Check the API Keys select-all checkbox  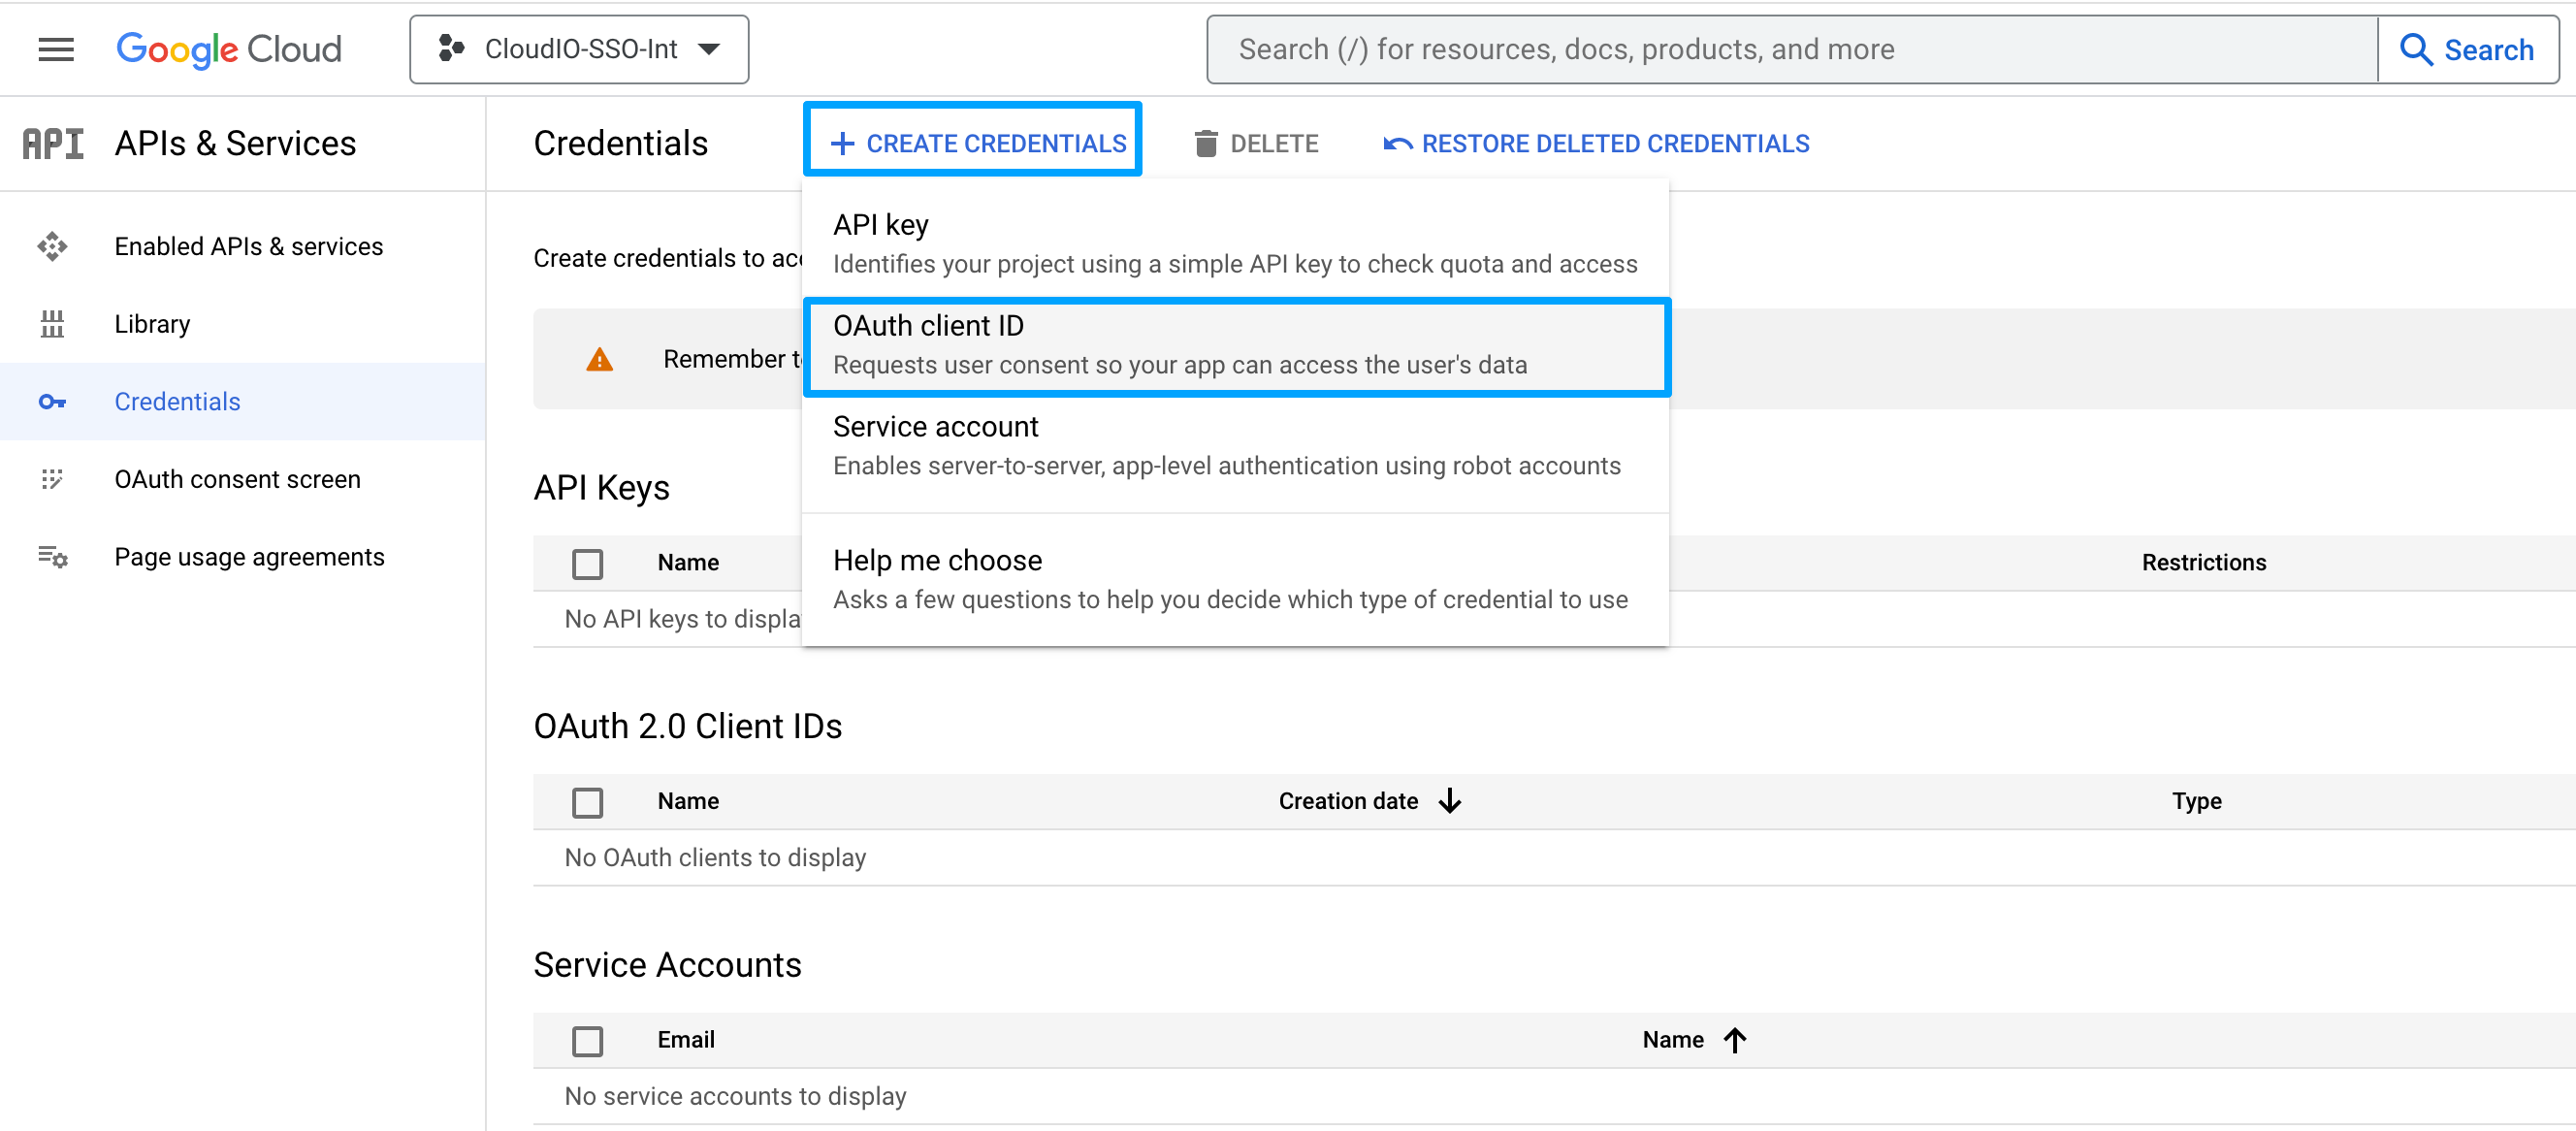[x=587, y=563]
